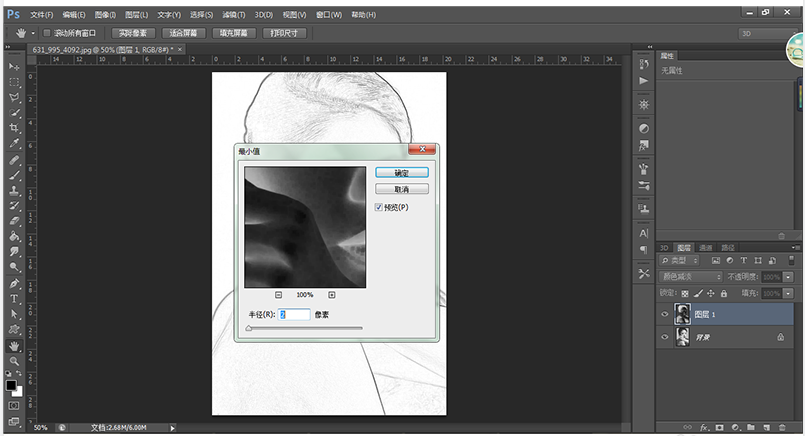Select the Move tool

point(14,66)
